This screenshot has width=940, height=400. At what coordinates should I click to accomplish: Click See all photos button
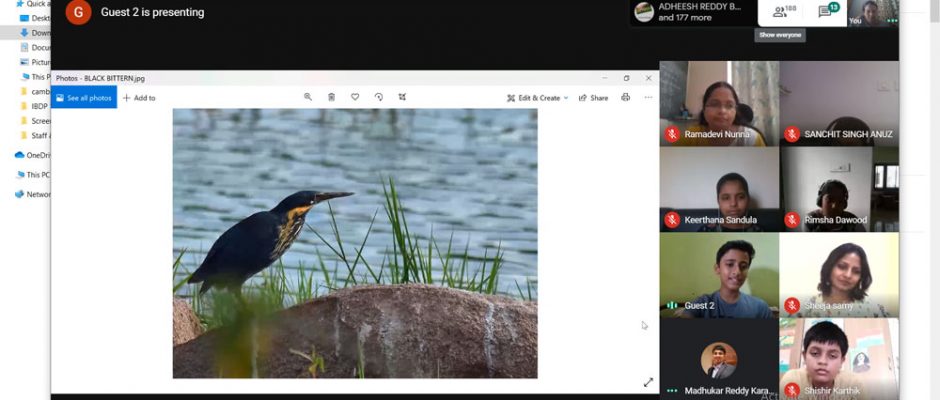(x=84, y=97)
